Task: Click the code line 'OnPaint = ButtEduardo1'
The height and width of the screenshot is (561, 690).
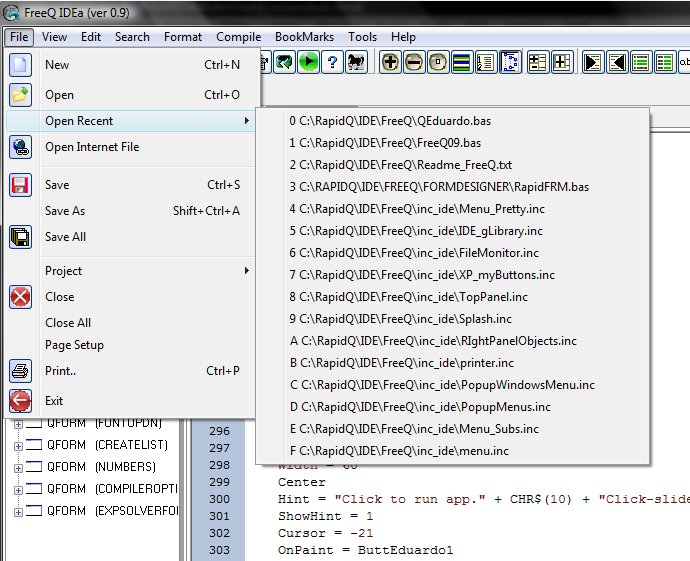Action: pyautogui.click(x=365, y=550)
